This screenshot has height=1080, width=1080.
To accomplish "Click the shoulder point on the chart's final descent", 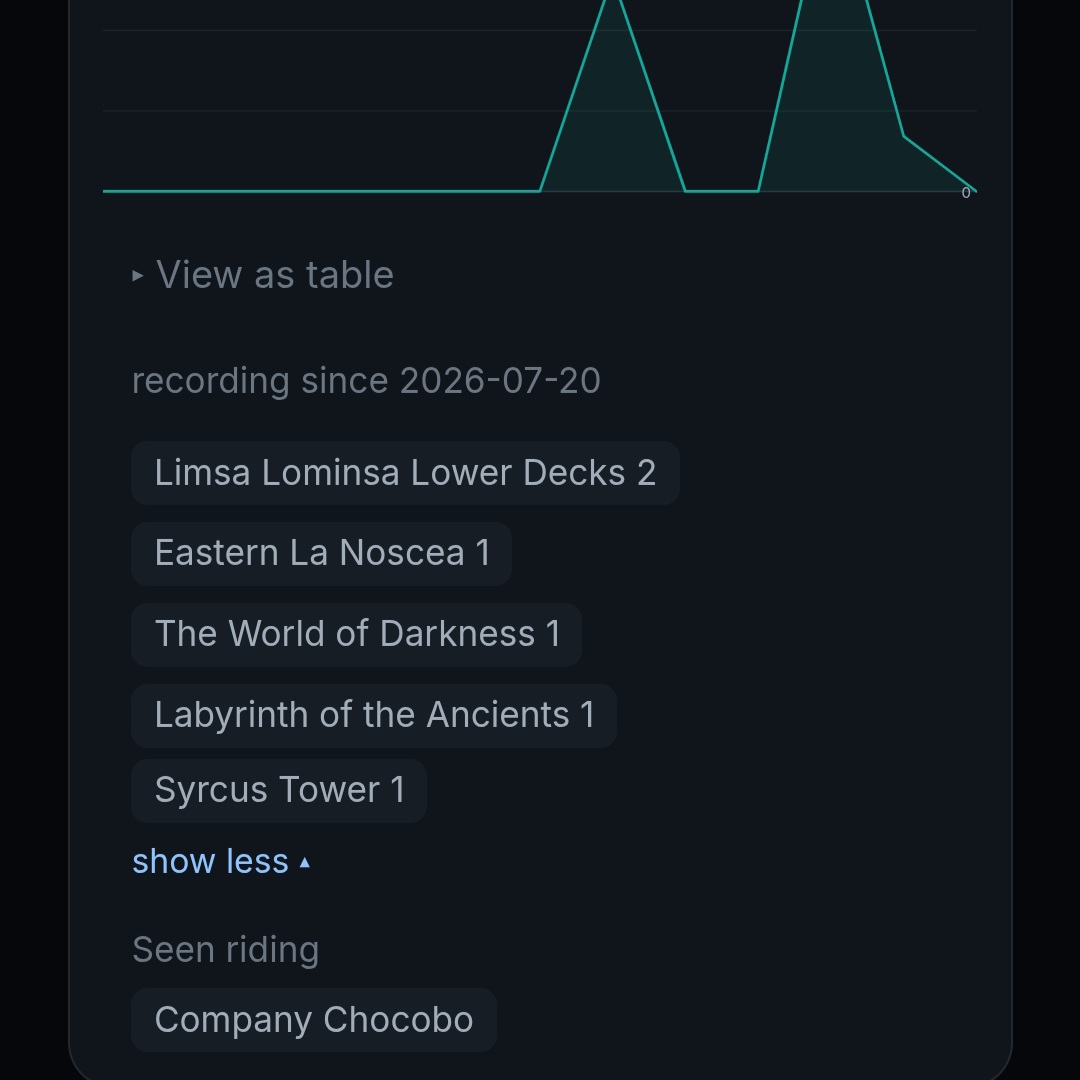I will tap(904, 136).
